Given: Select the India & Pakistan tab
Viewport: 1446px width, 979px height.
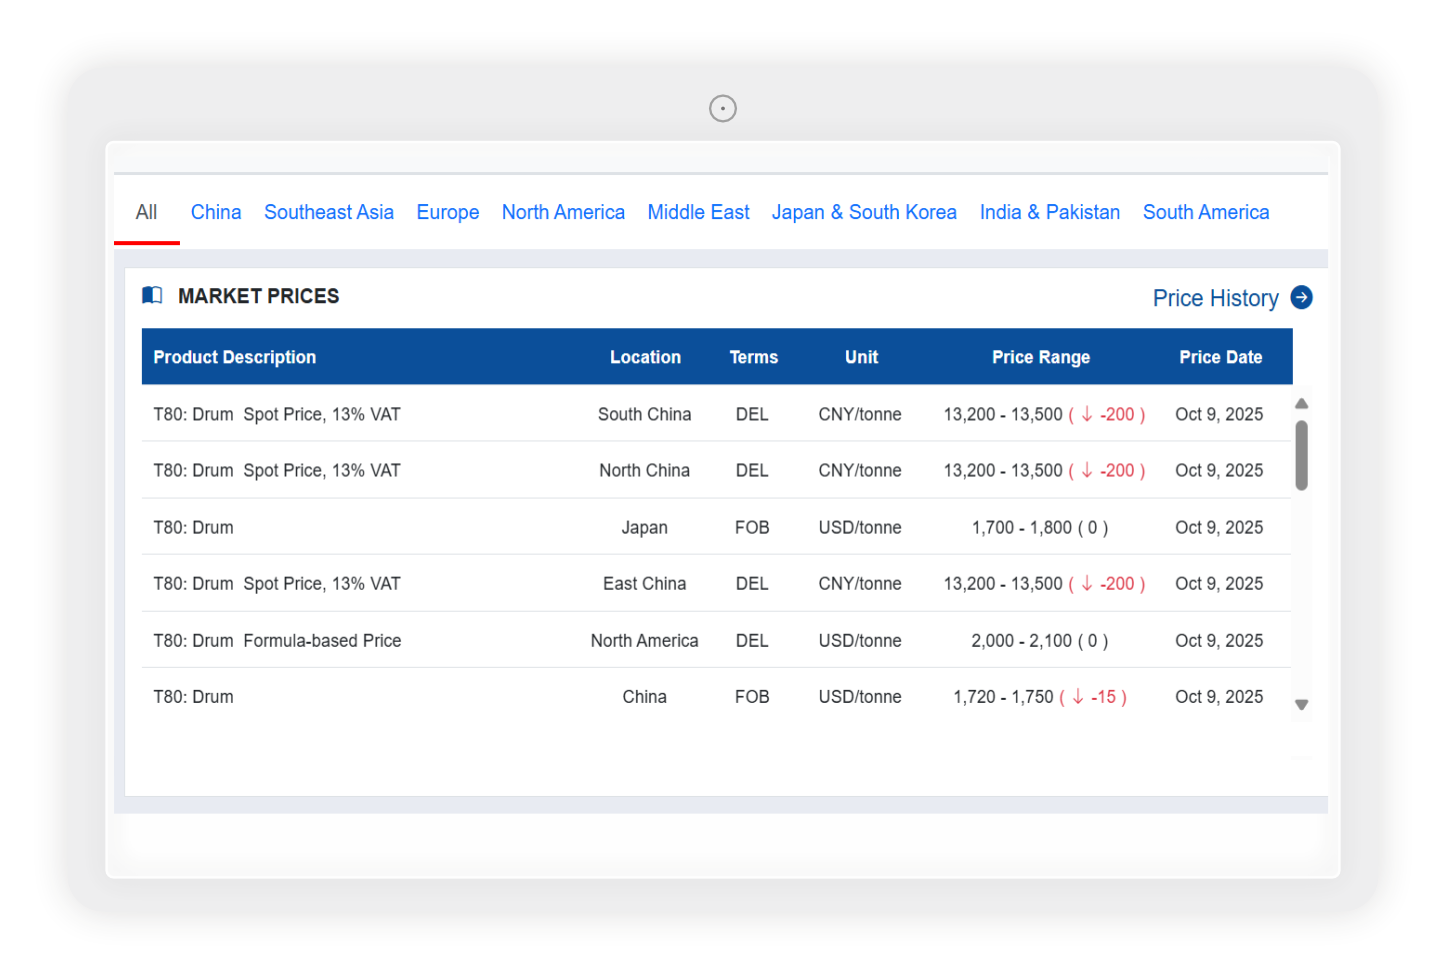Looking at the screenshot, I should click(1049, 212).
